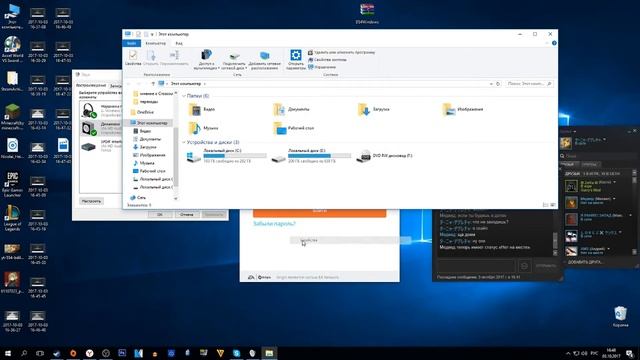Select OneDrive in navigation pane
The height and width of the screenshot is (360, 640).
[x=142, y=112]
